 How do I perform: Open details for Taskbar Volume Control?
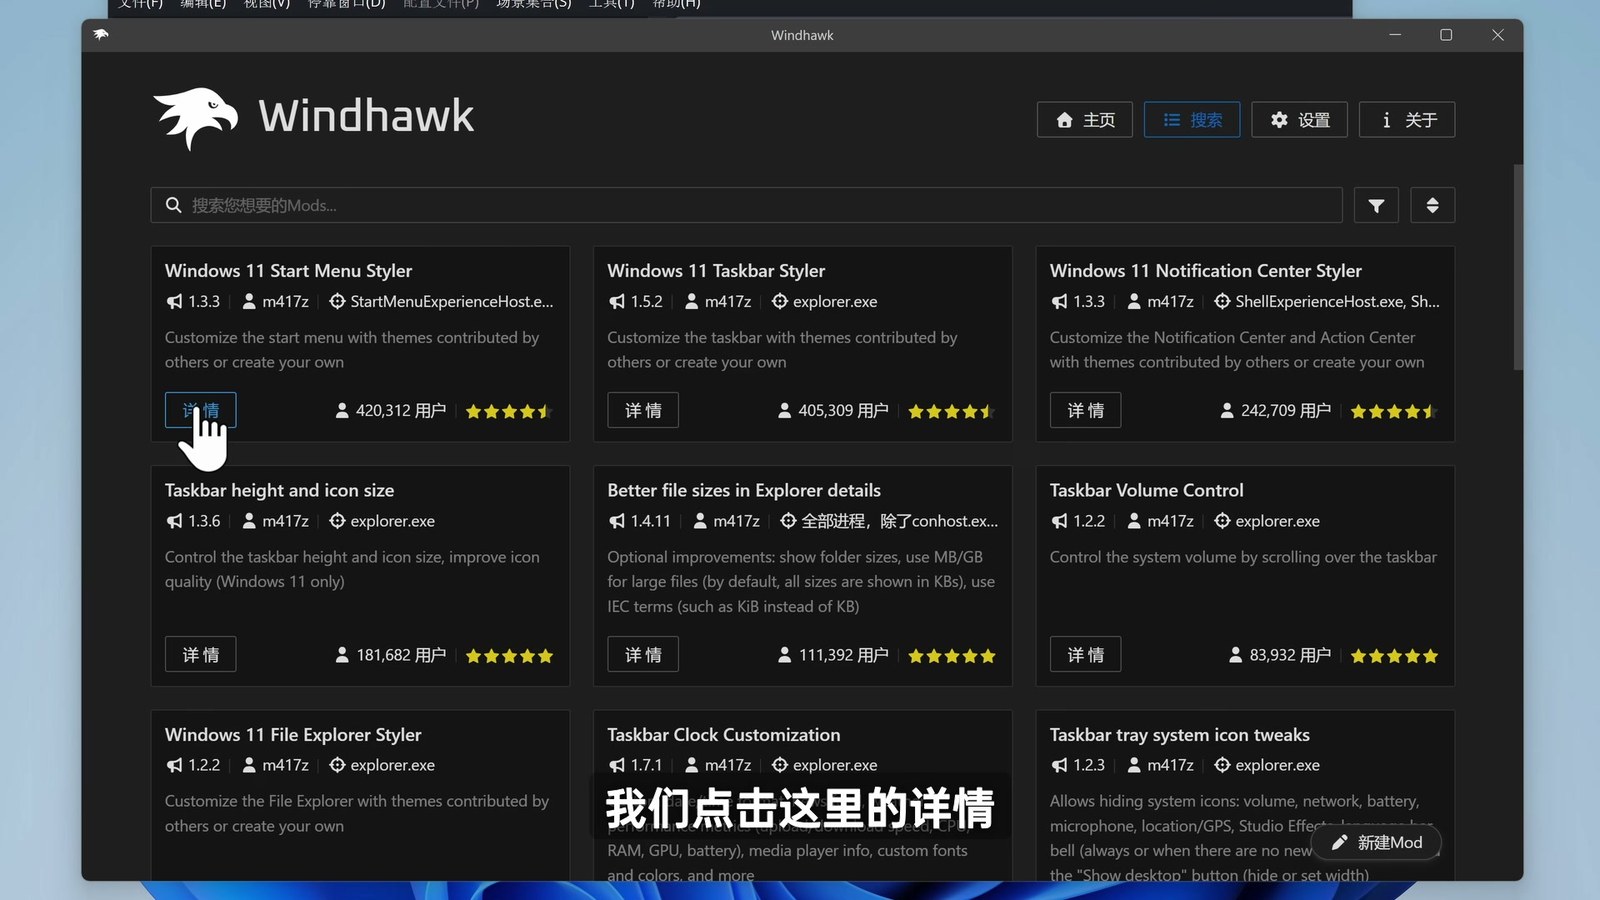1086,654
